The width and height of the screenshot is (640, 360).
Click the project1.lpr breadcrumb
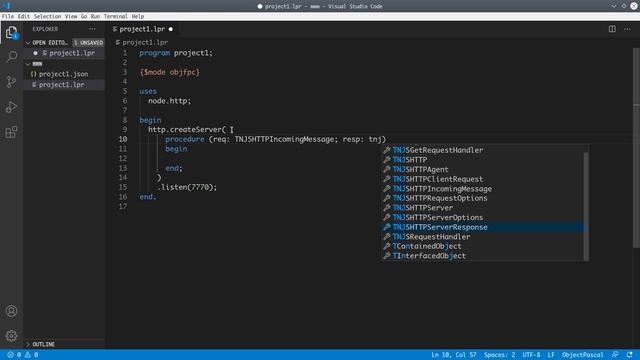[142, 42]
